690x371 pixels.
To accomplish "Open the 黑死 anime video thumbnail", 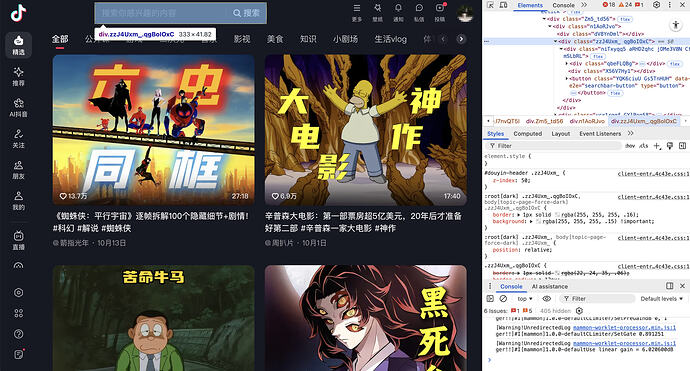I will pos(366,318).
